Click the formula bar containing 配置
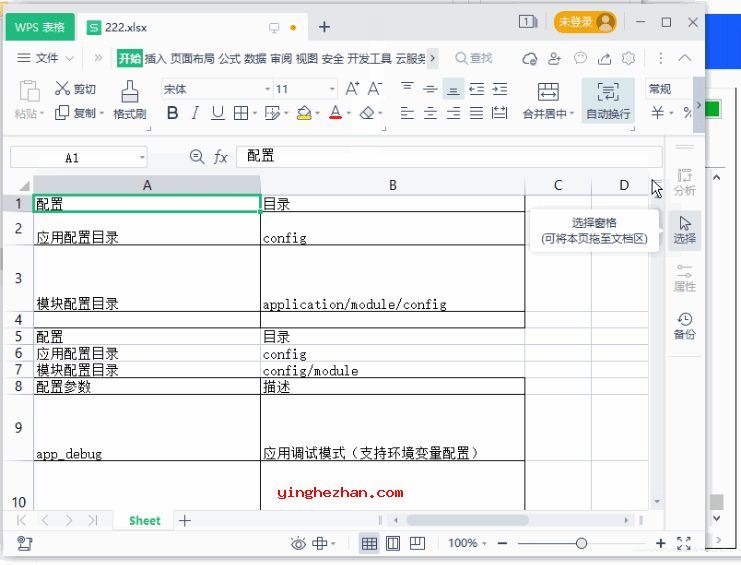Screen dimensions: 741x565 tap(449, 156)
